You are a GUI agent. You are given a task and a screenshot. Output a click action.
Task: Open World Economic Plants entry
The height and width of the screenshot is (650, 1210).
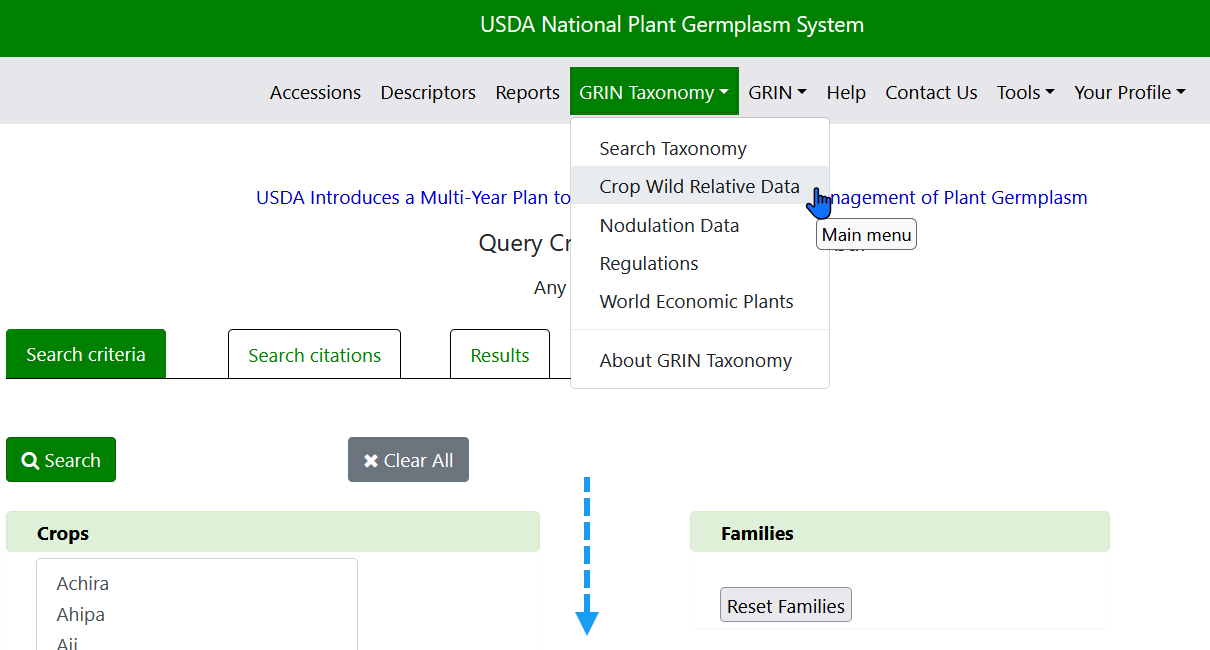[700, 301]
